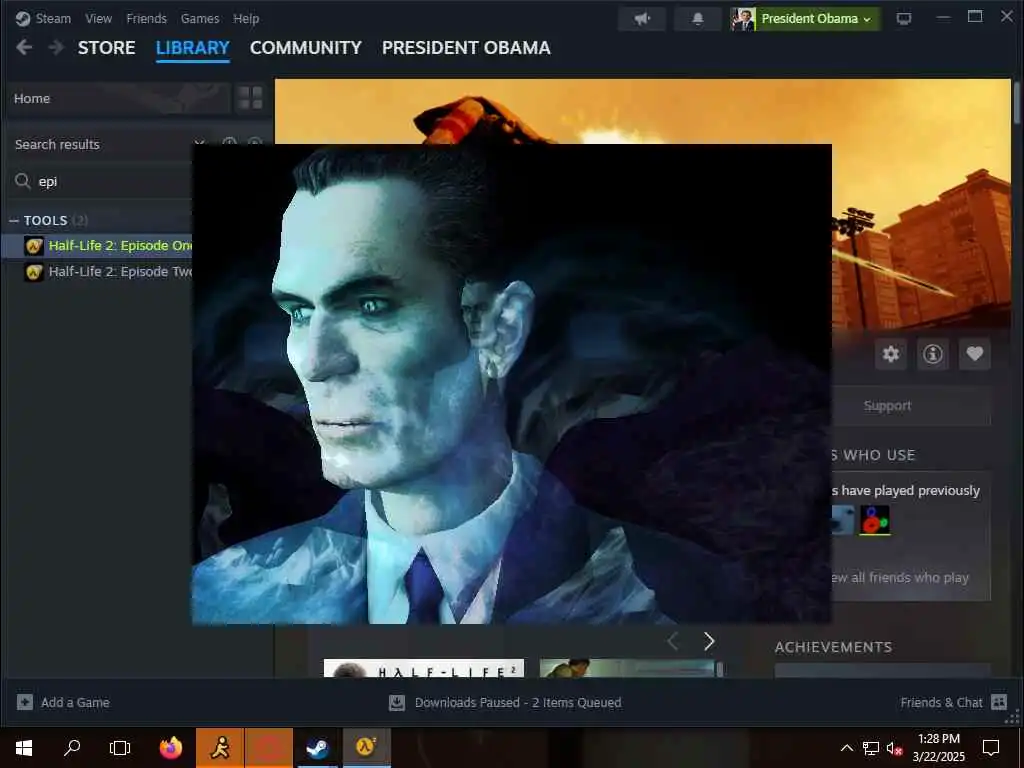Switch to Steam on the taskbar
The width and height of the screenshot is (1024, 768).
317,748
